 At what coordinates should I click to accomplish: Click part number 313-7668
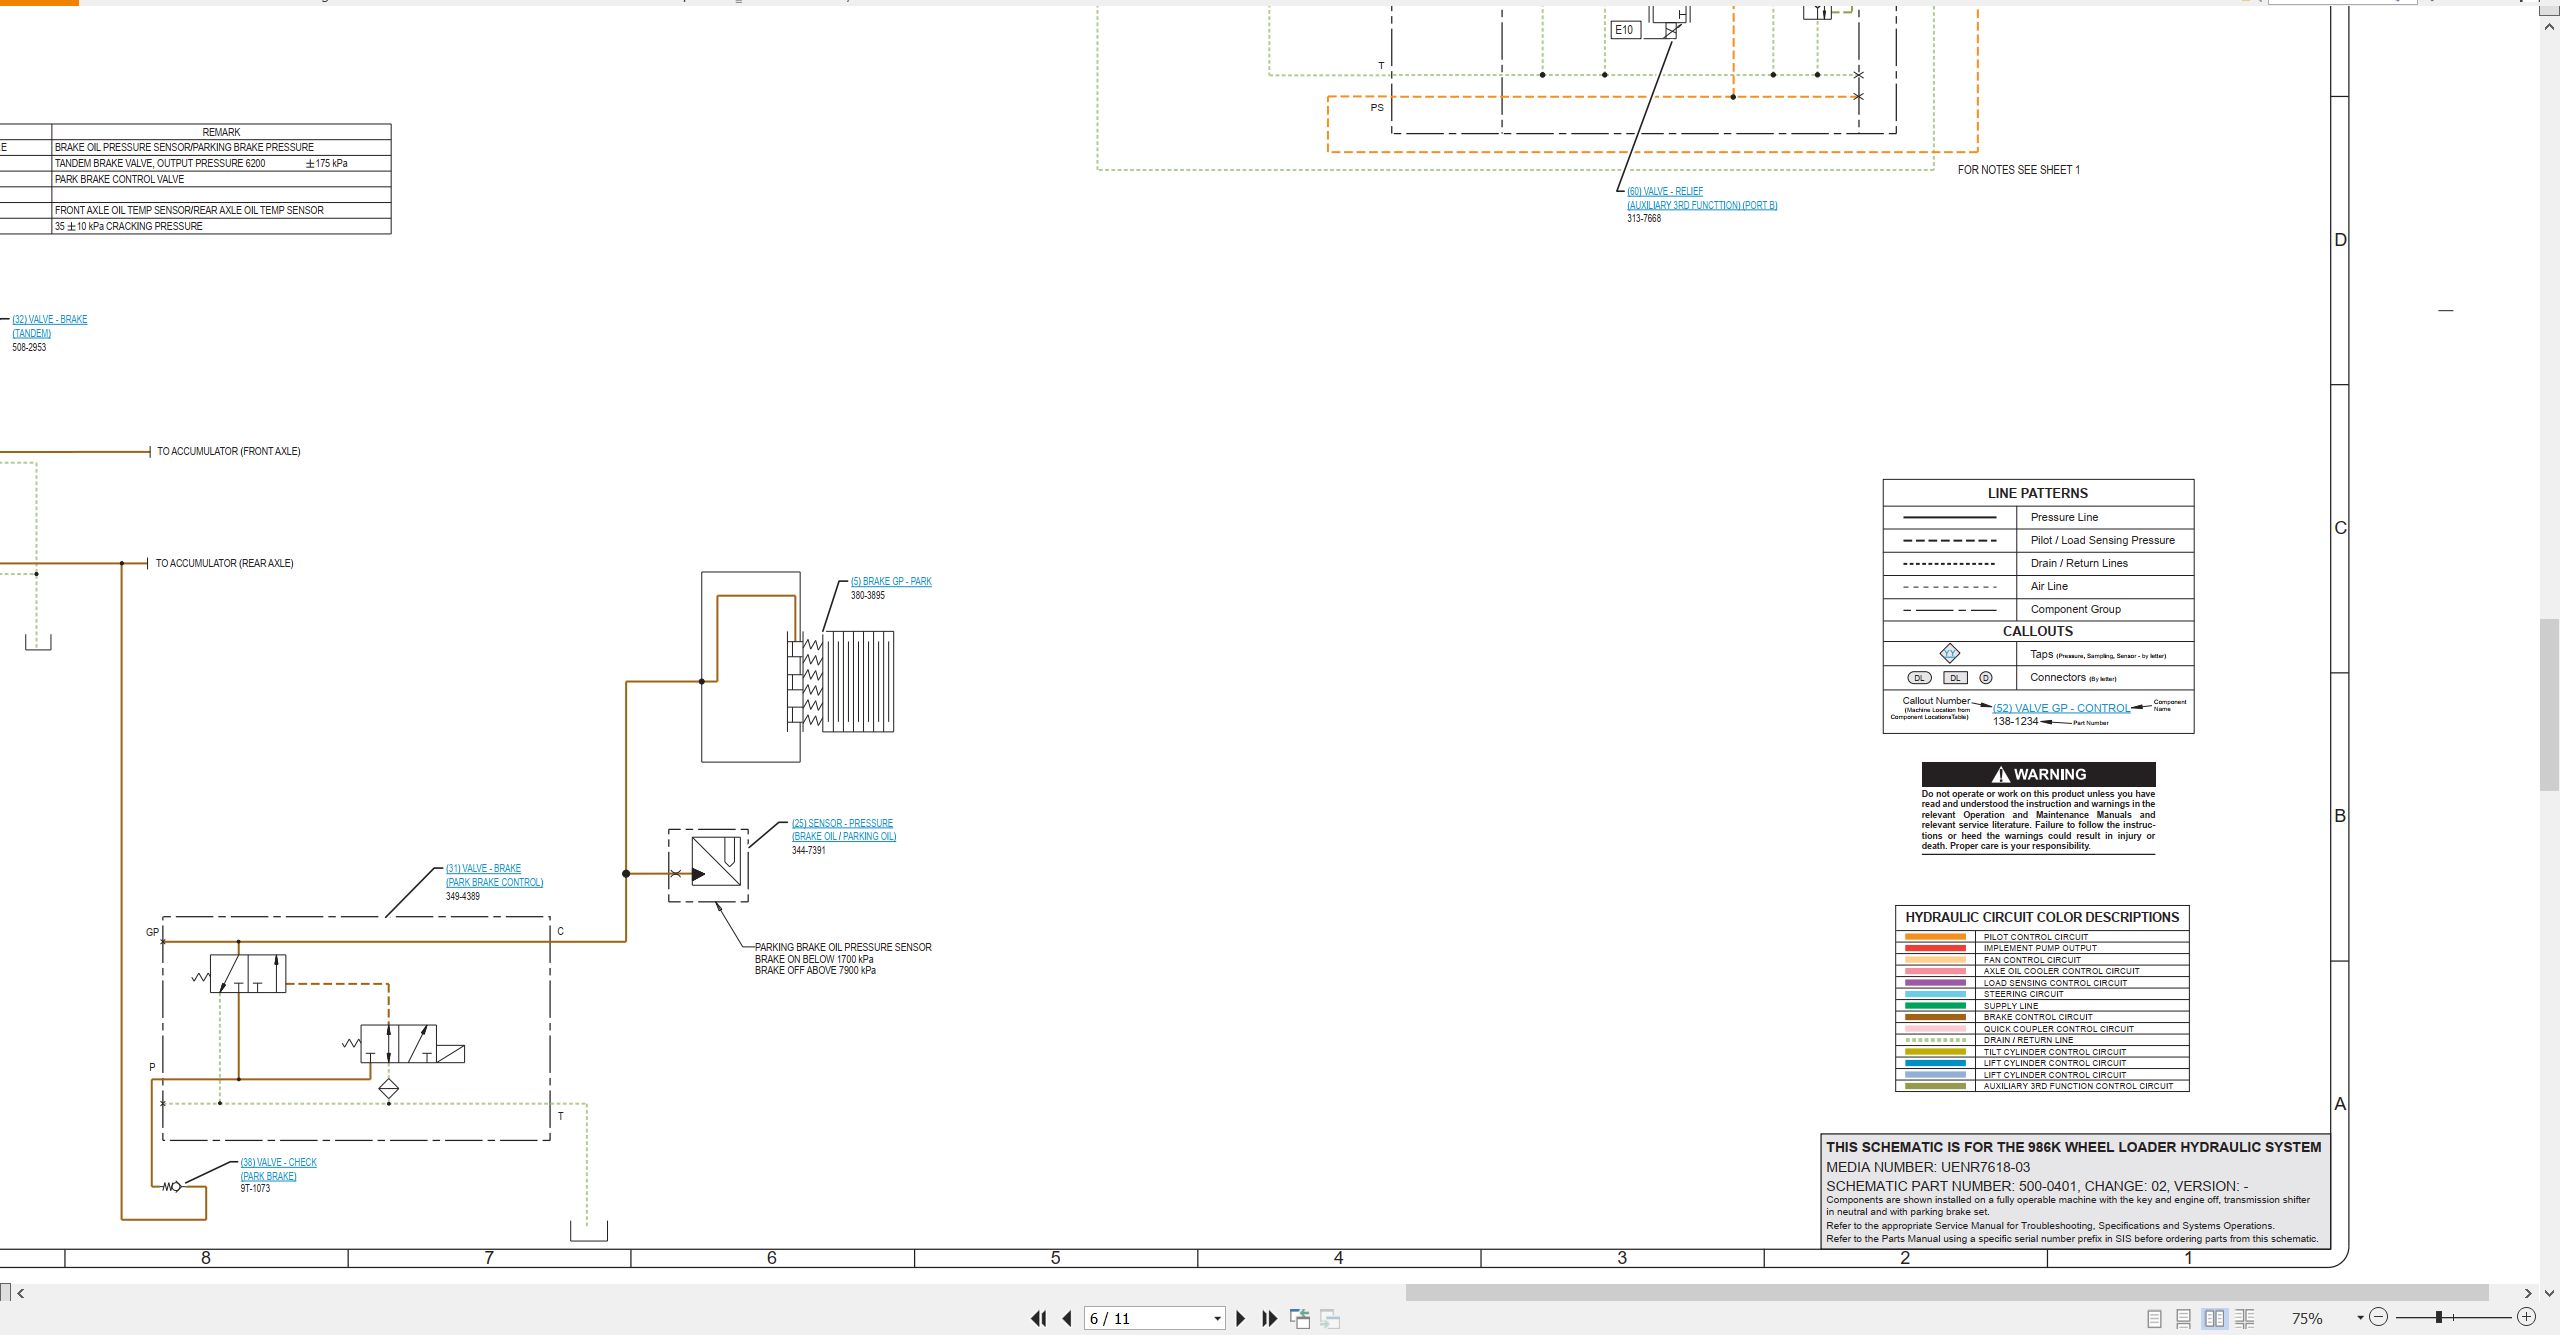1644,218
